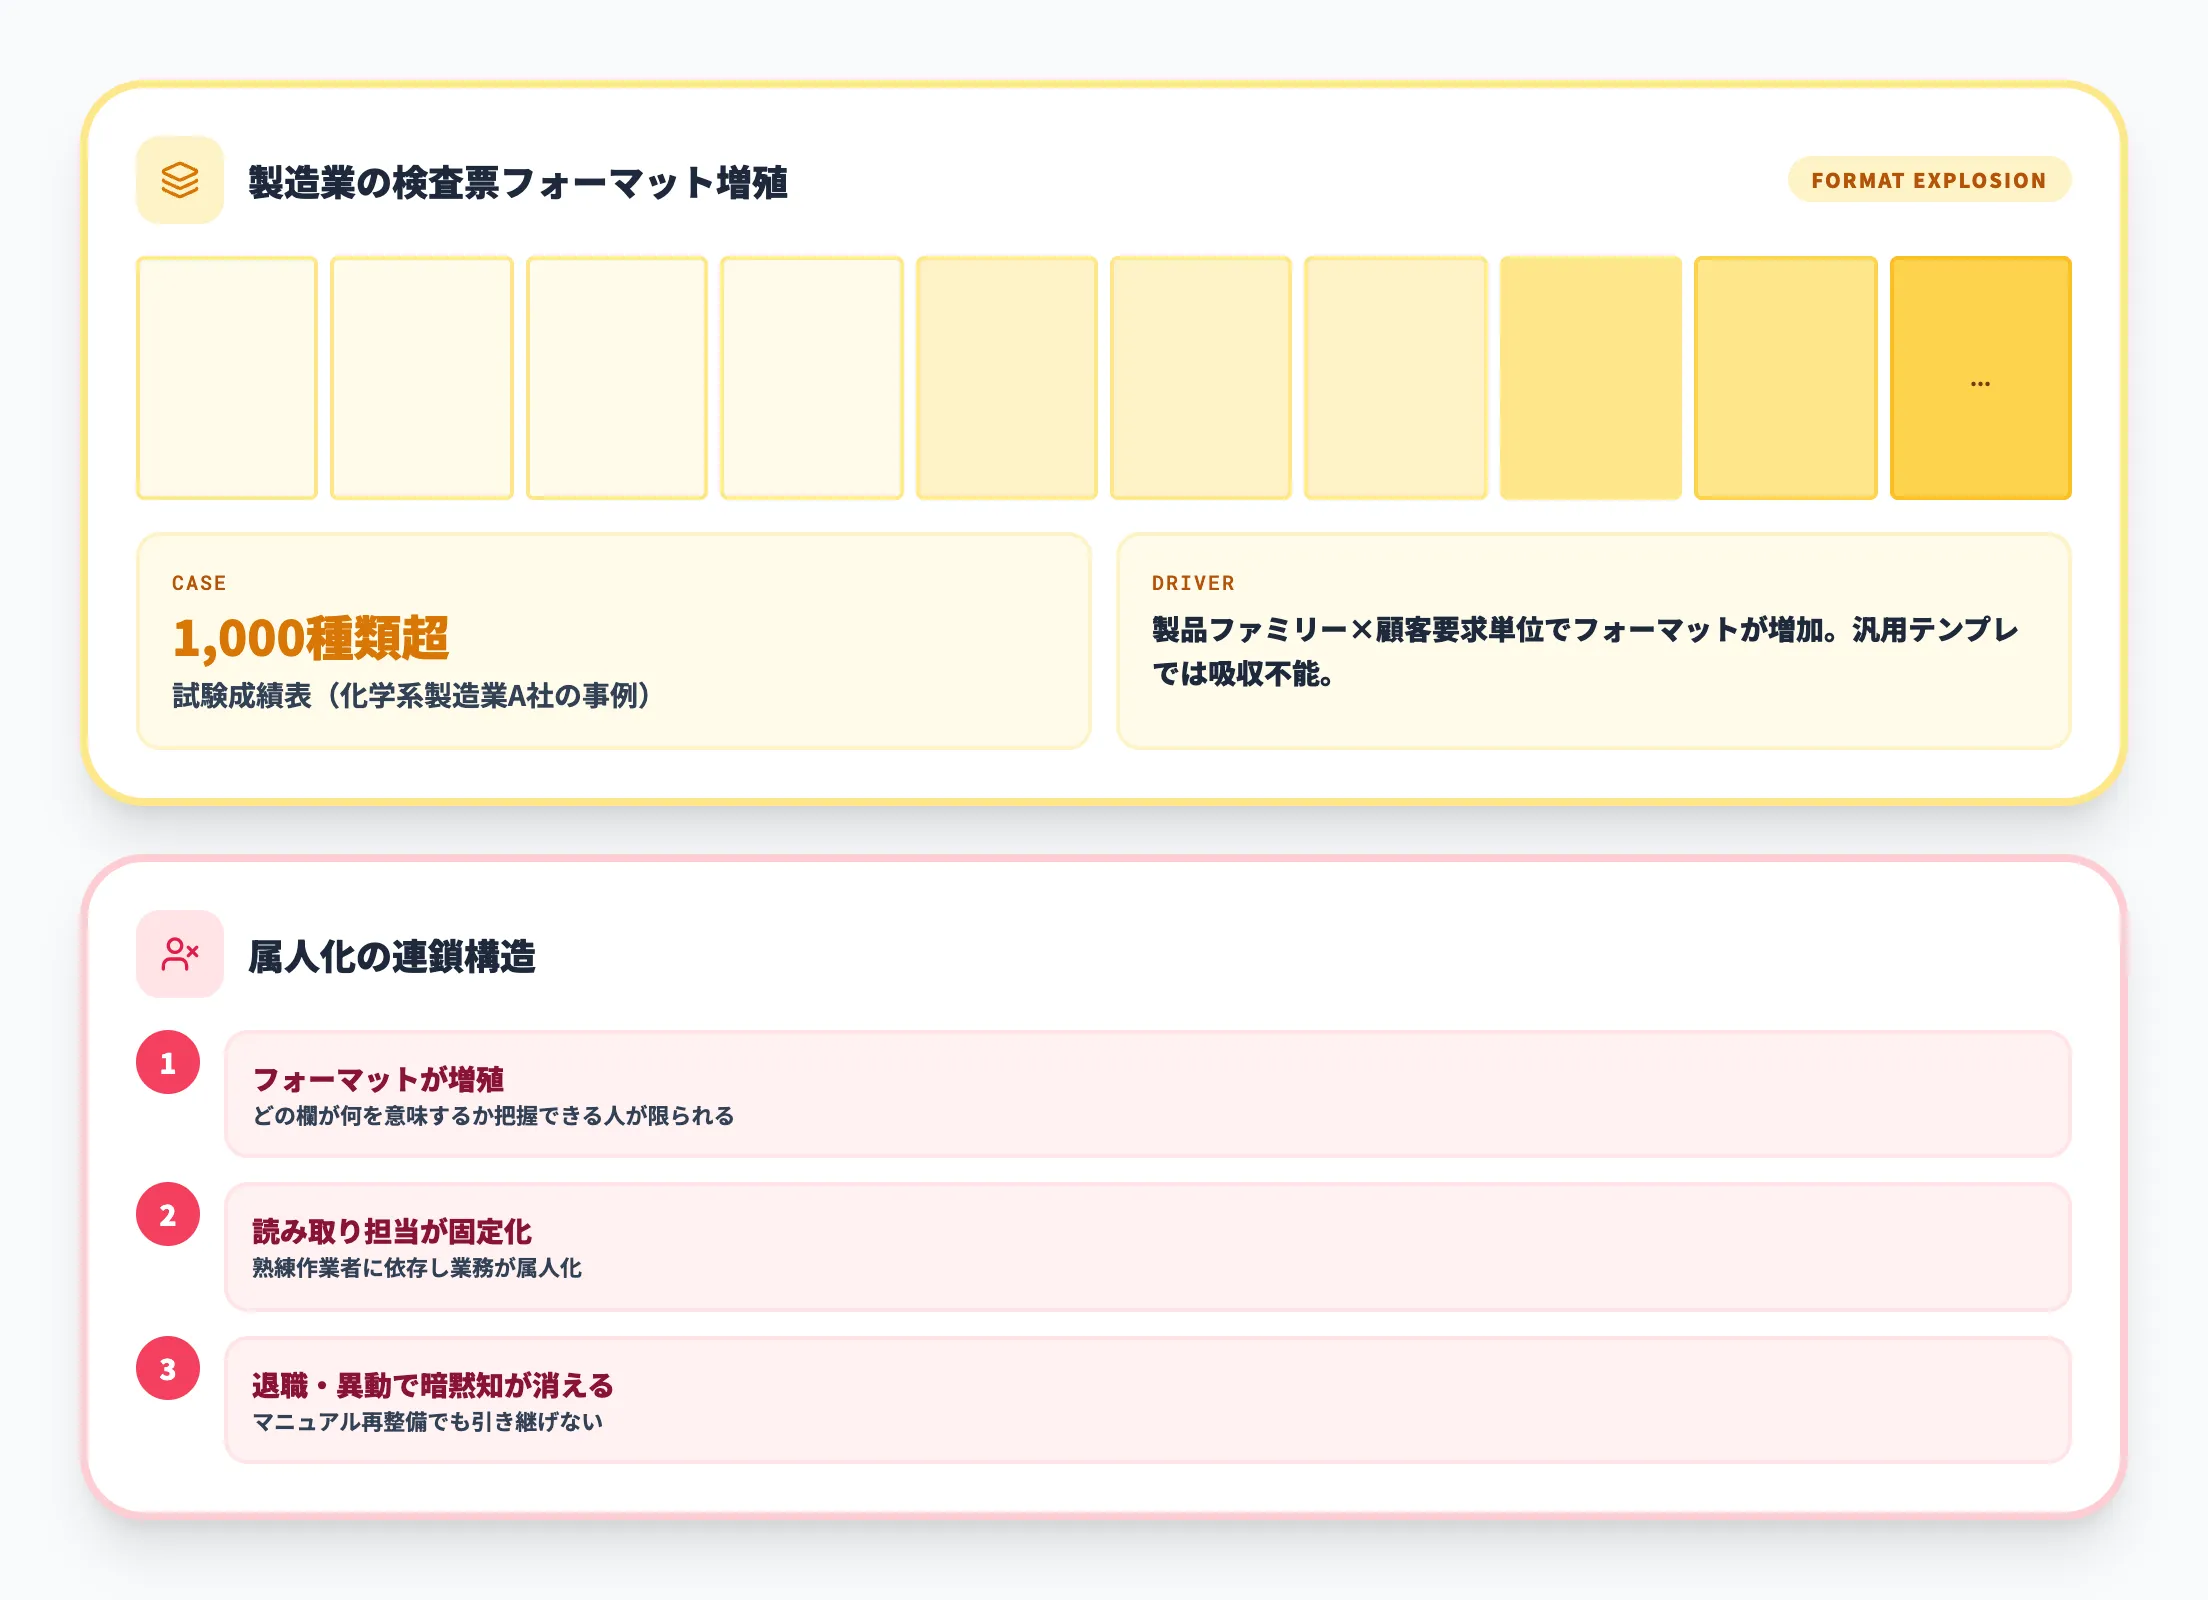Click the CASE label in the left yellow card
This screenshot has width=2208, height=1600.
coord(198,584)
